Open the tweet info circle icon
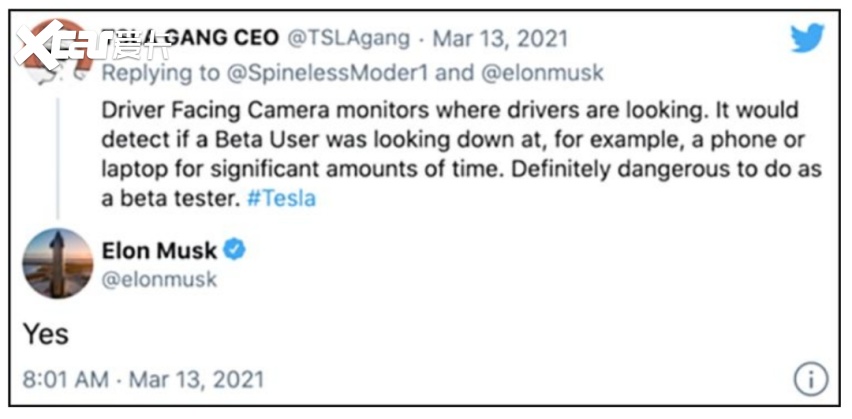852x419 pixels. (x=808, y=380)
